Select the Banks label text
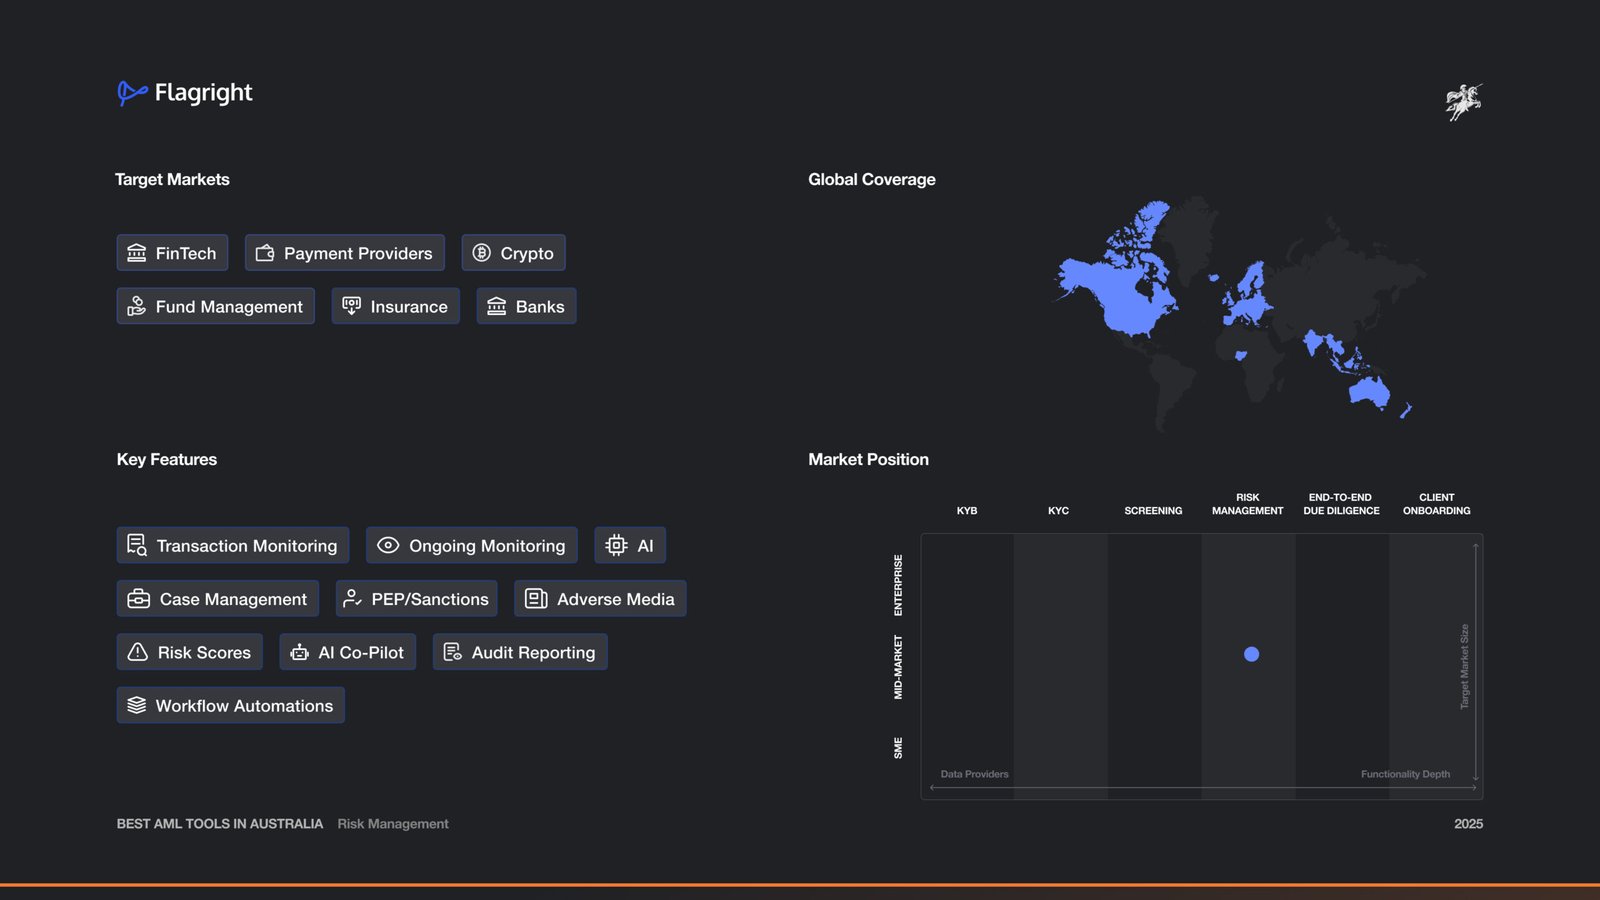 click(x=540, y=307)
